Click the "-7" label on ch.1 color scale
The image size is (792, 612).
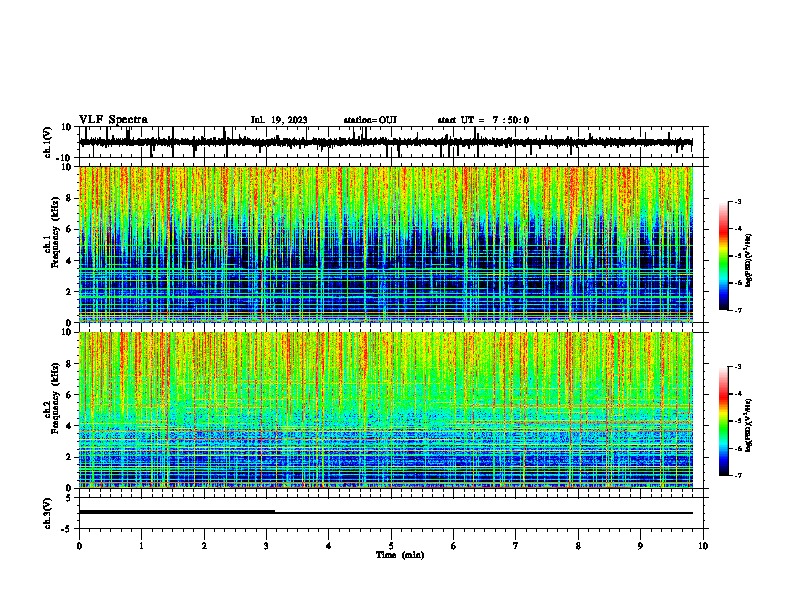738,310
